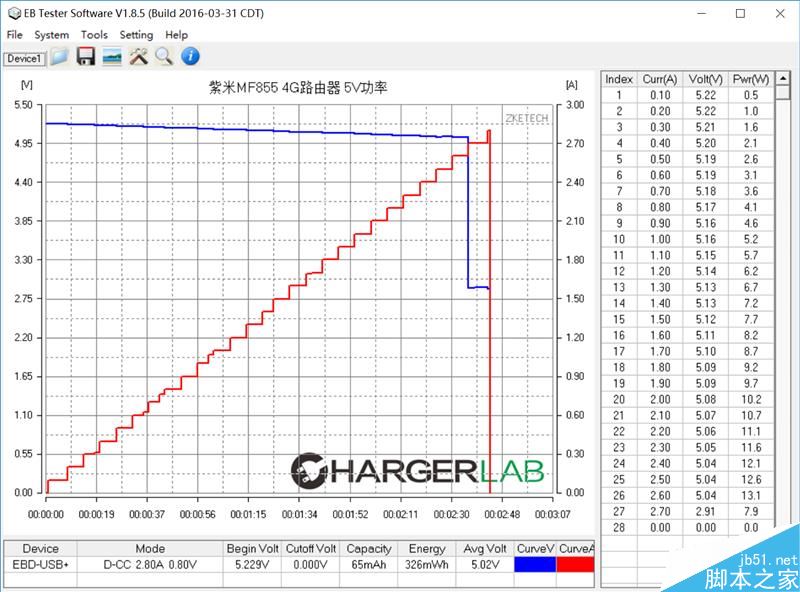Click the Avg Volt value 5.02V
The image size is (800, 592).
pyautogui.click(x=485, y=564)
